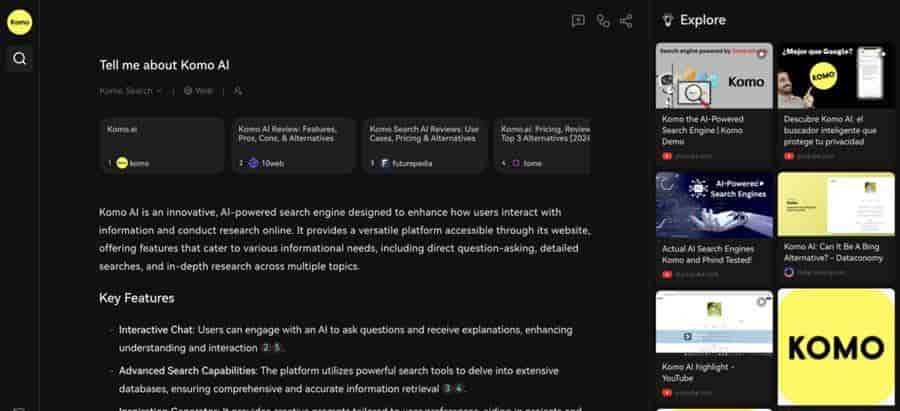This screenshot has height=411, width=900.
Task: Click citation number 2 after Interactive Chat
Action: tap(265, 348)
